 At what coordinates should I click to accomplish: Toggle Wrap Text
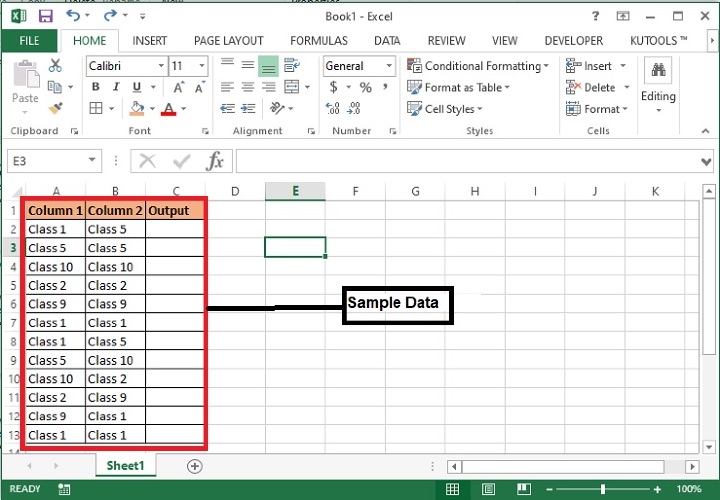292,65
